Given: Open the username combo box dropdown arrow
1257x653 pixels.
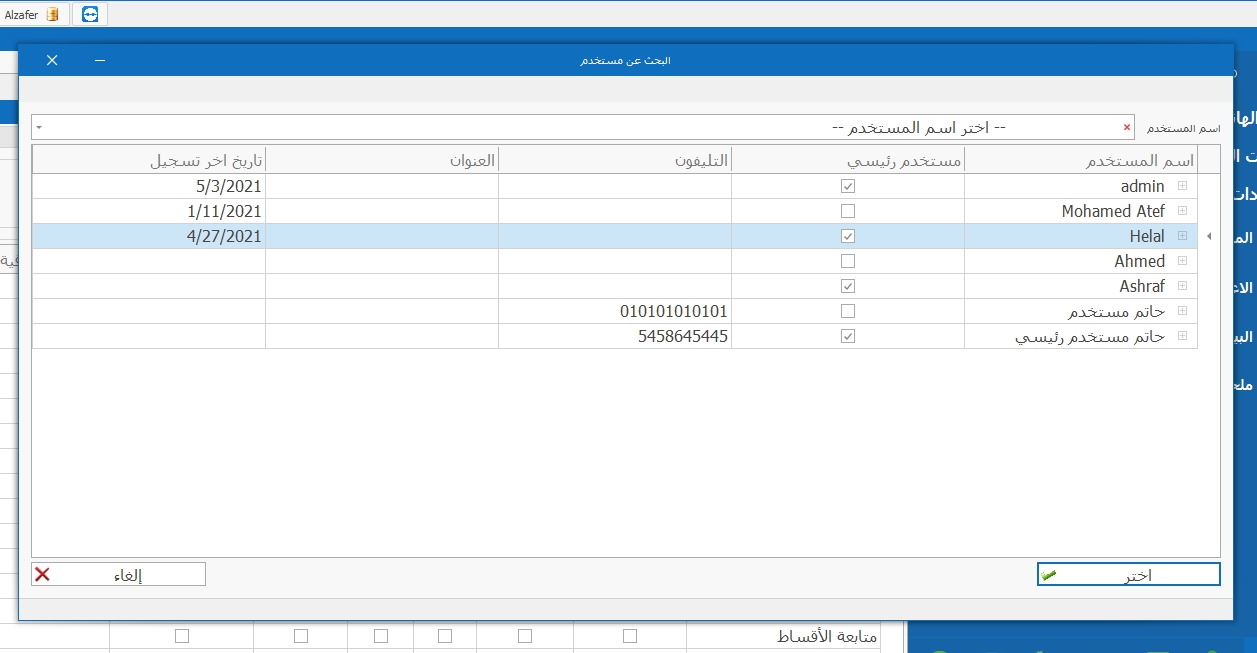Looking at the screenshot, I should pyautogui.click(x=38, y=128).
